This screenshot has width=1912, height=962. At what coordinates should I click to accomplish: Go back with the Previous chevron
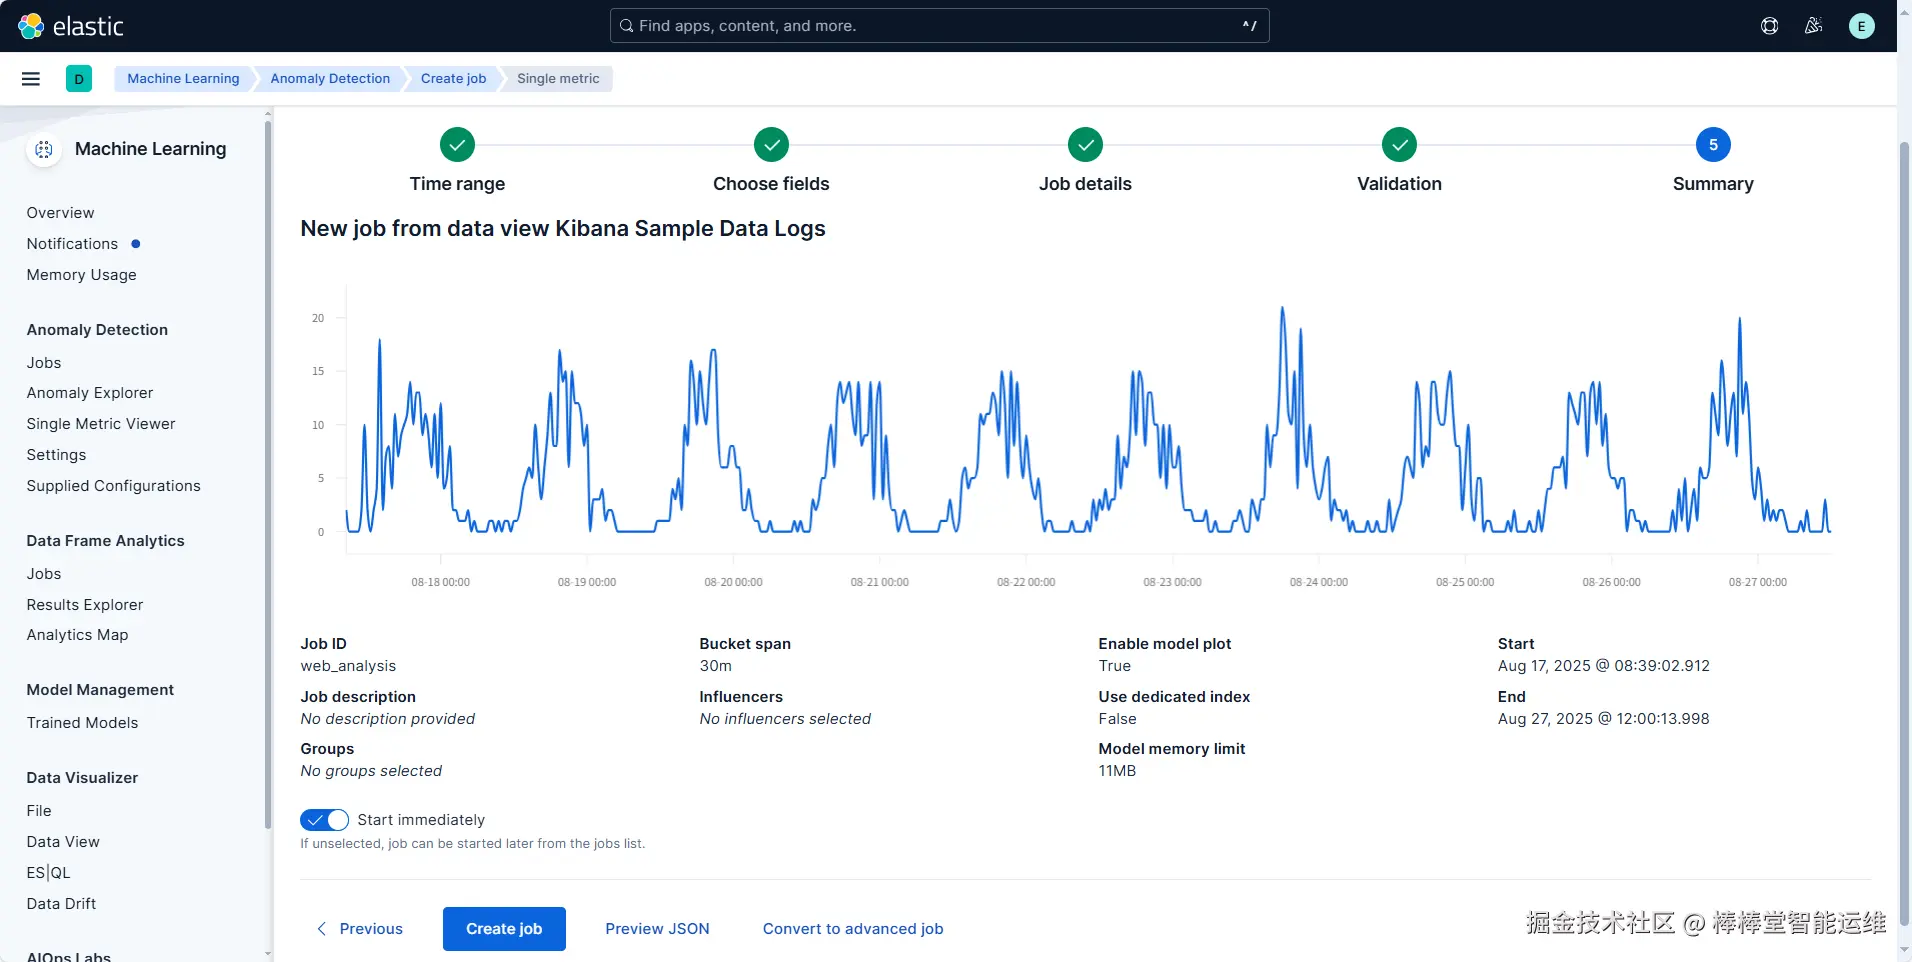322,929
